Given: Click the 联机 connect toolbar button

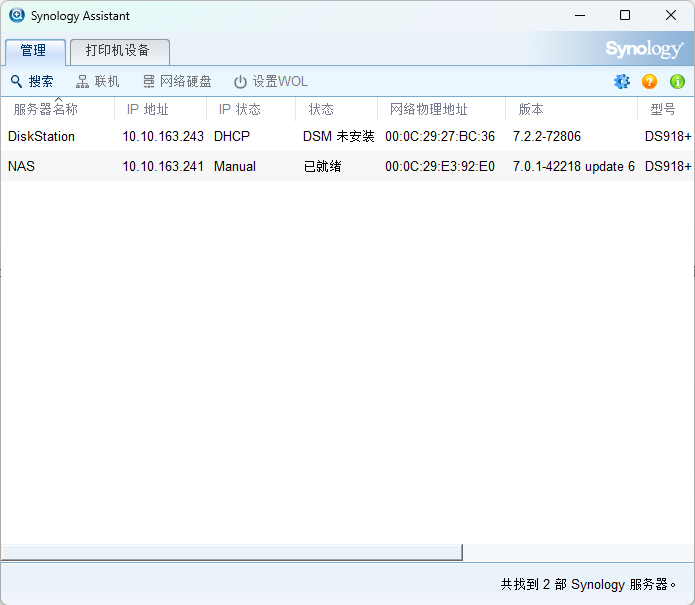Looking at the screenshot, I should click(x=98, y=82).
